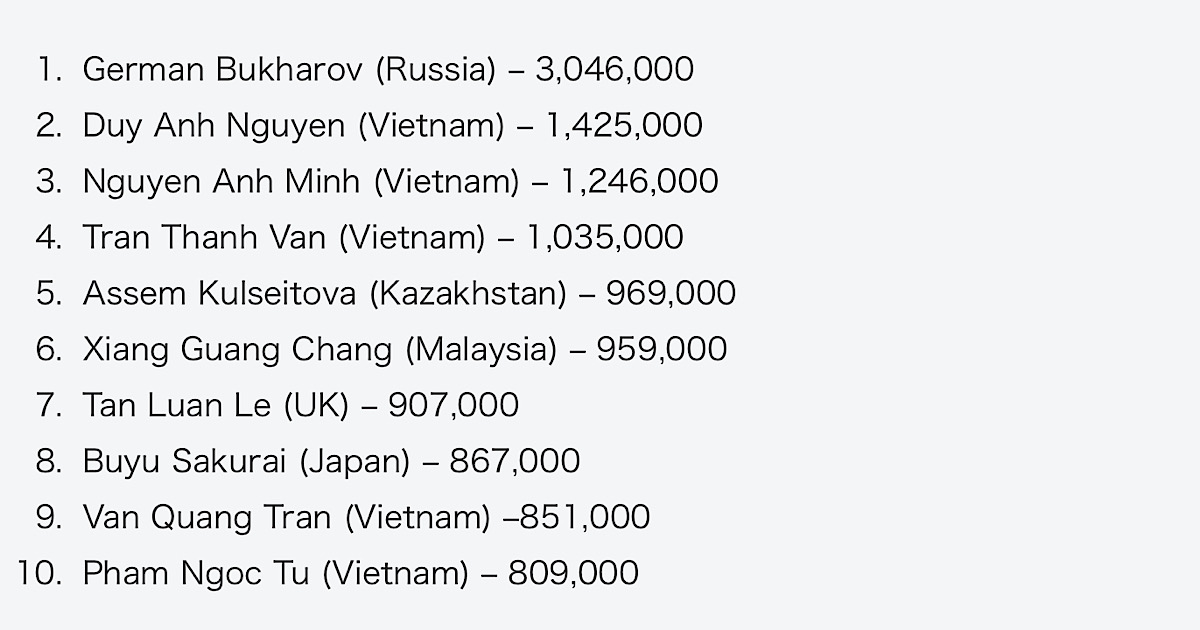Select chip count 1,246,000
This screenshot has width=1200, height=630.
coord(639,181)
